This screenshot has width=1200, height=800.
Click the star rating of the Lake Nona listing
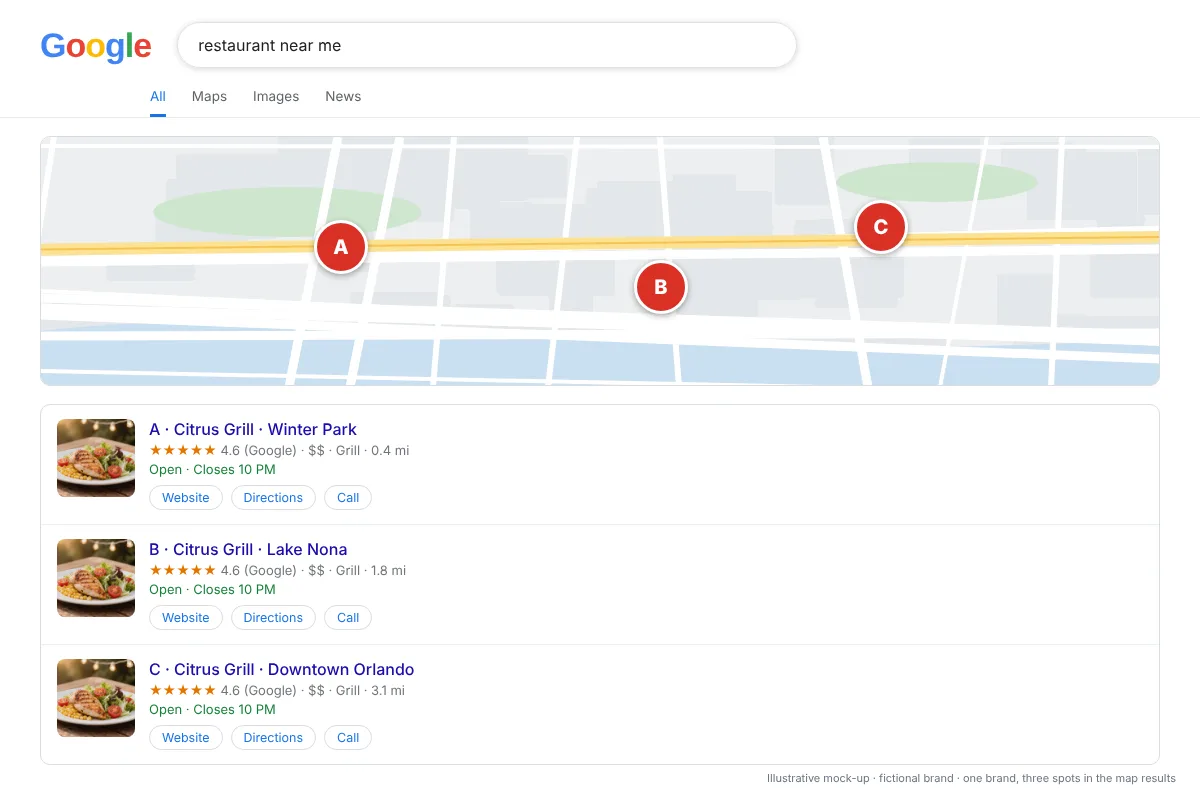(182, 571)
